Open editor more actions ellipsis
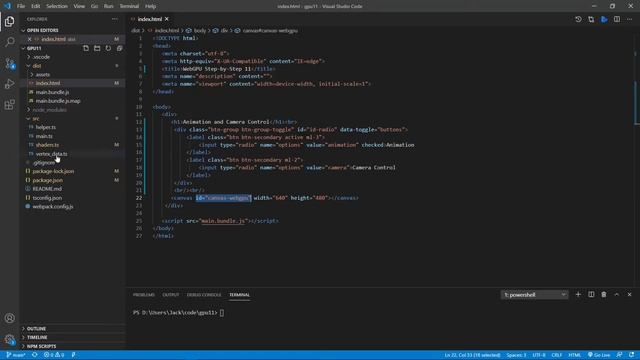Viewport: 640px width, 360px height. click(629, 19)
